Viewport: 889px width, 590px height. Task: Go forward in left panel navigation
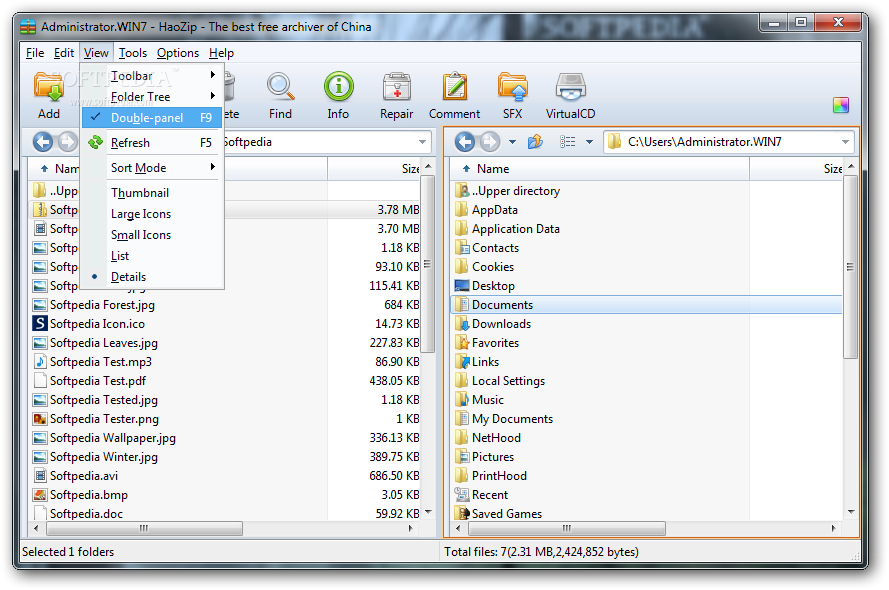(67, 142)
